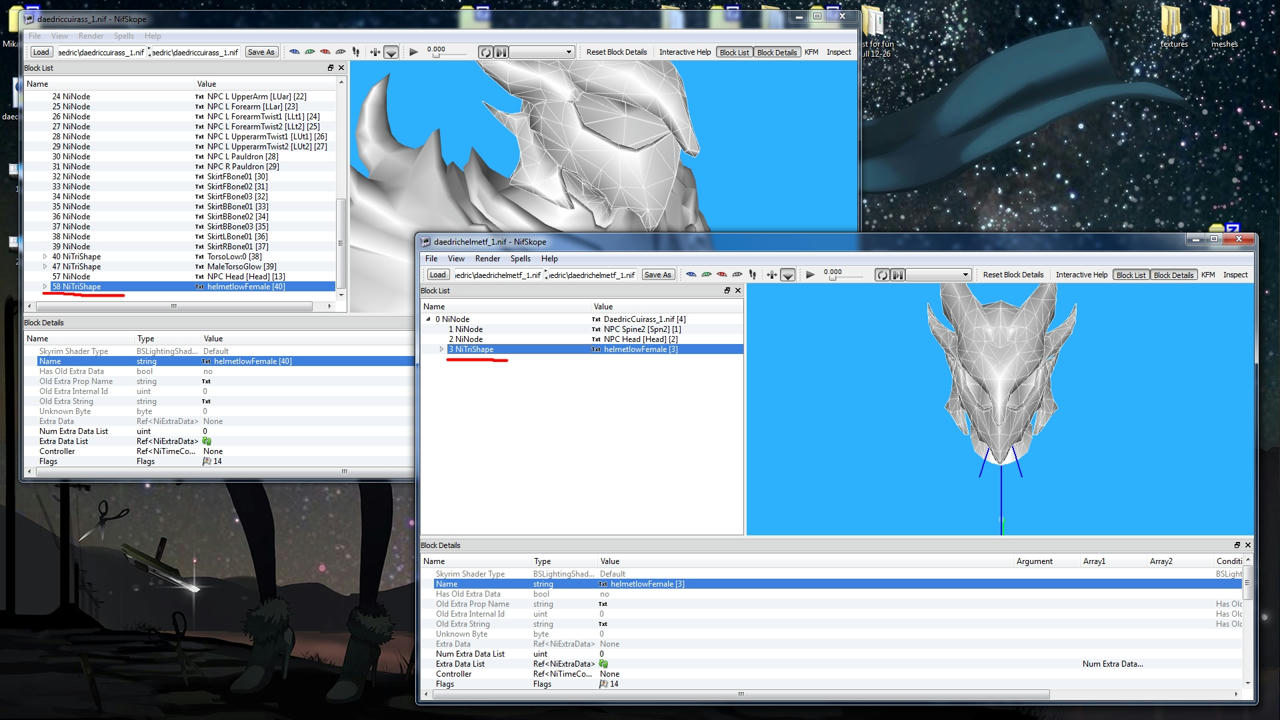1280x720 pixels.
Task: Click Save As in daedriccuirass window
Action: coord(261,52)
